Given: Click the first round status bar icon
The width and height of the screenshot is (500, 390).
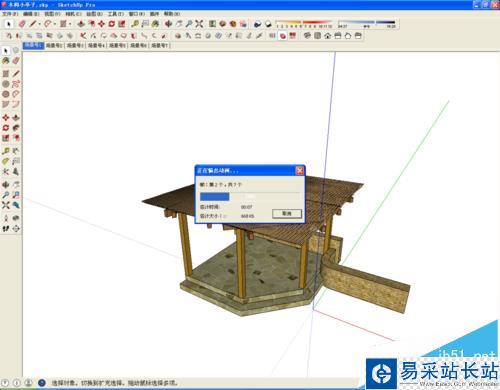Looking at the screenshot, I should 6,383.
